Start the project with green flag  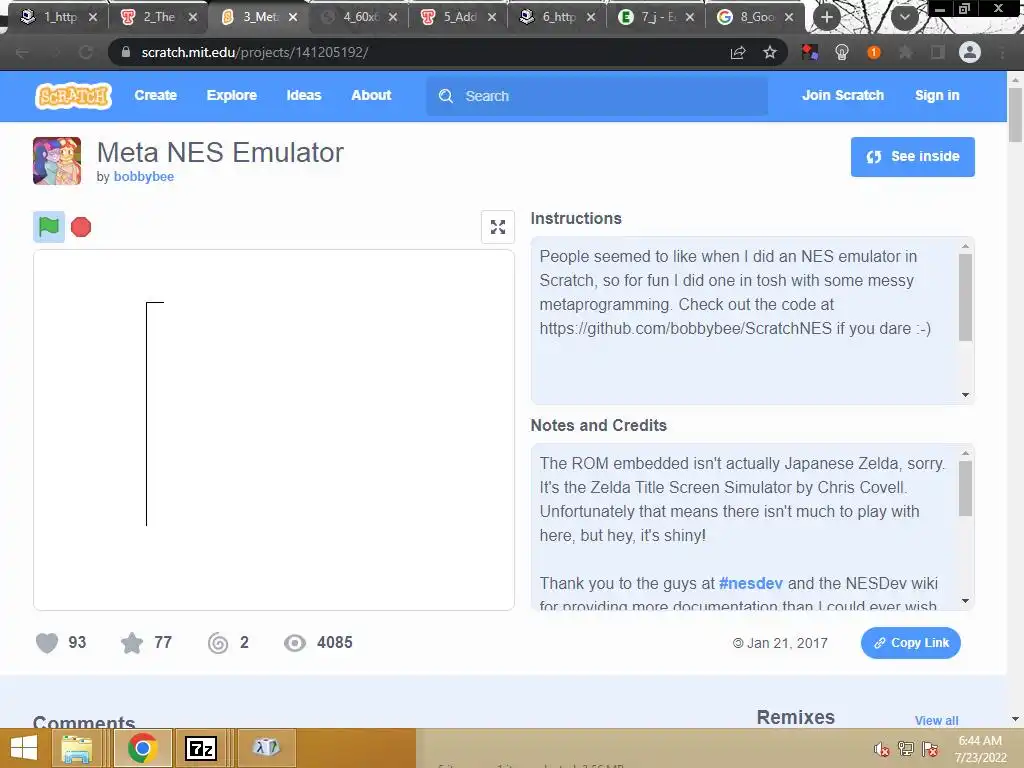[x=49, y=227]
